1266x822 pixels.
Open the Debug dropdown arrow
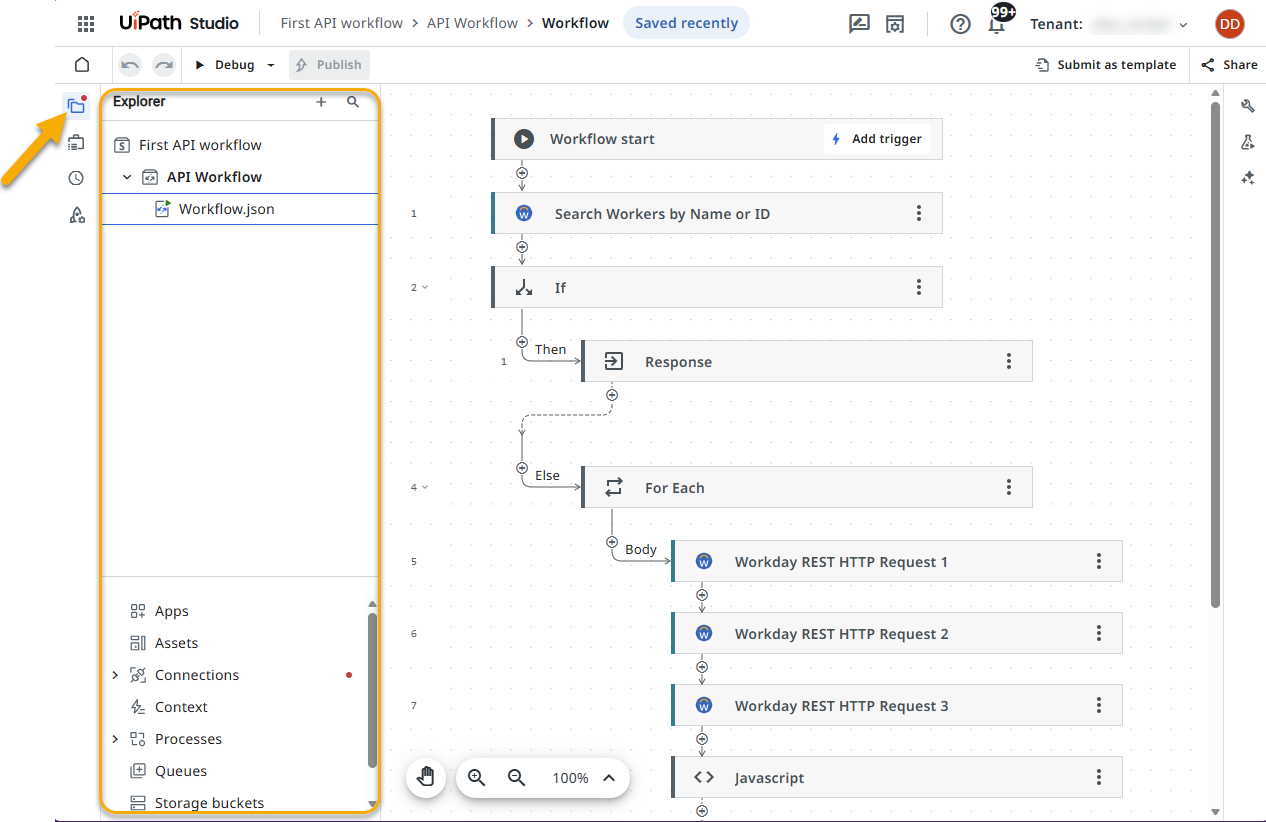pos(271,65)
